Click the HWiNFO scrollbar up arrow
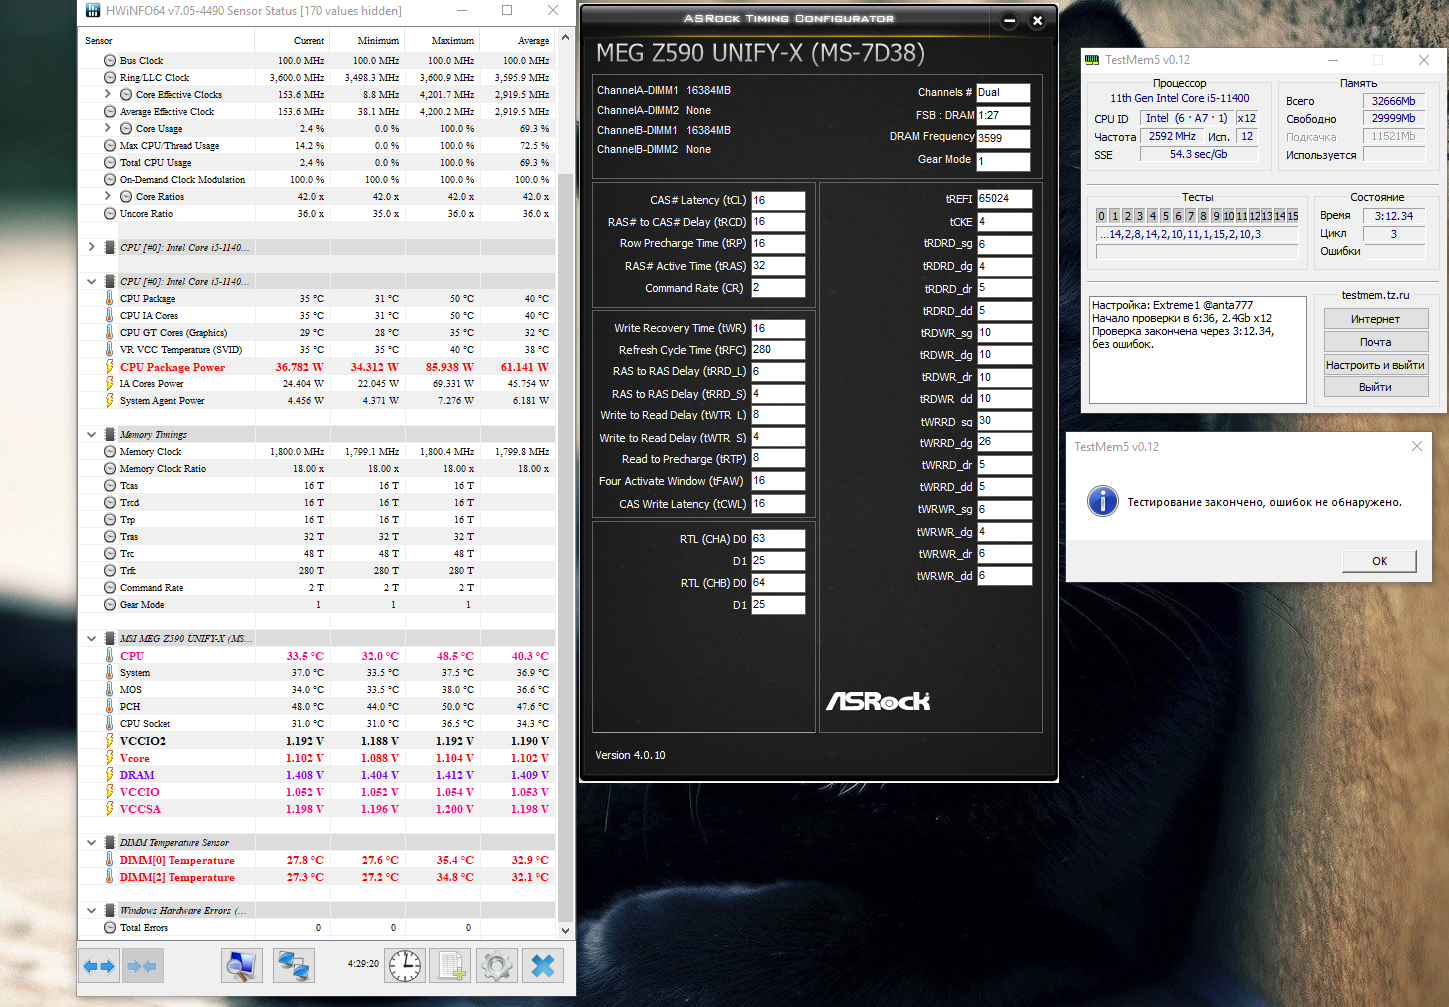This screenshot has width=1449, height=1007. (x=565, y=38)
